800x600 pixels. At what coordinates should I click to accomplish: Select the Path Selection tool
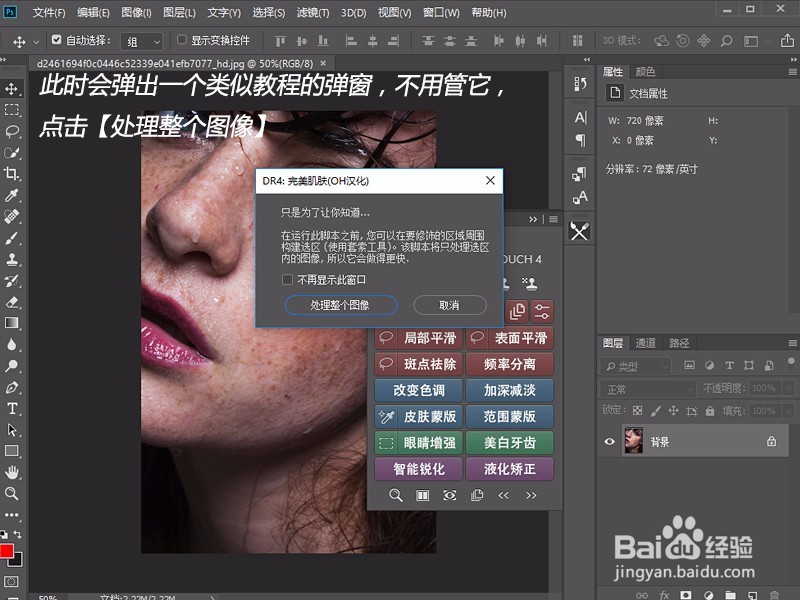pos(11,430)
